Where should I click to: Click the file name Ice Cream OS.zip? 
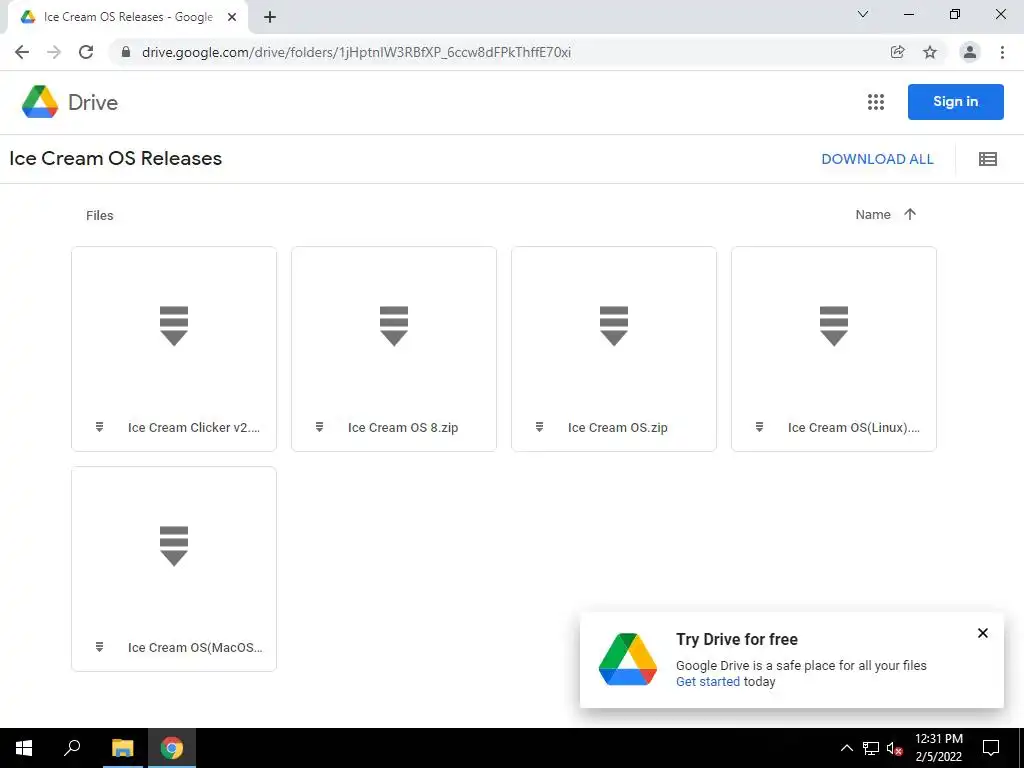pos(618,428)
